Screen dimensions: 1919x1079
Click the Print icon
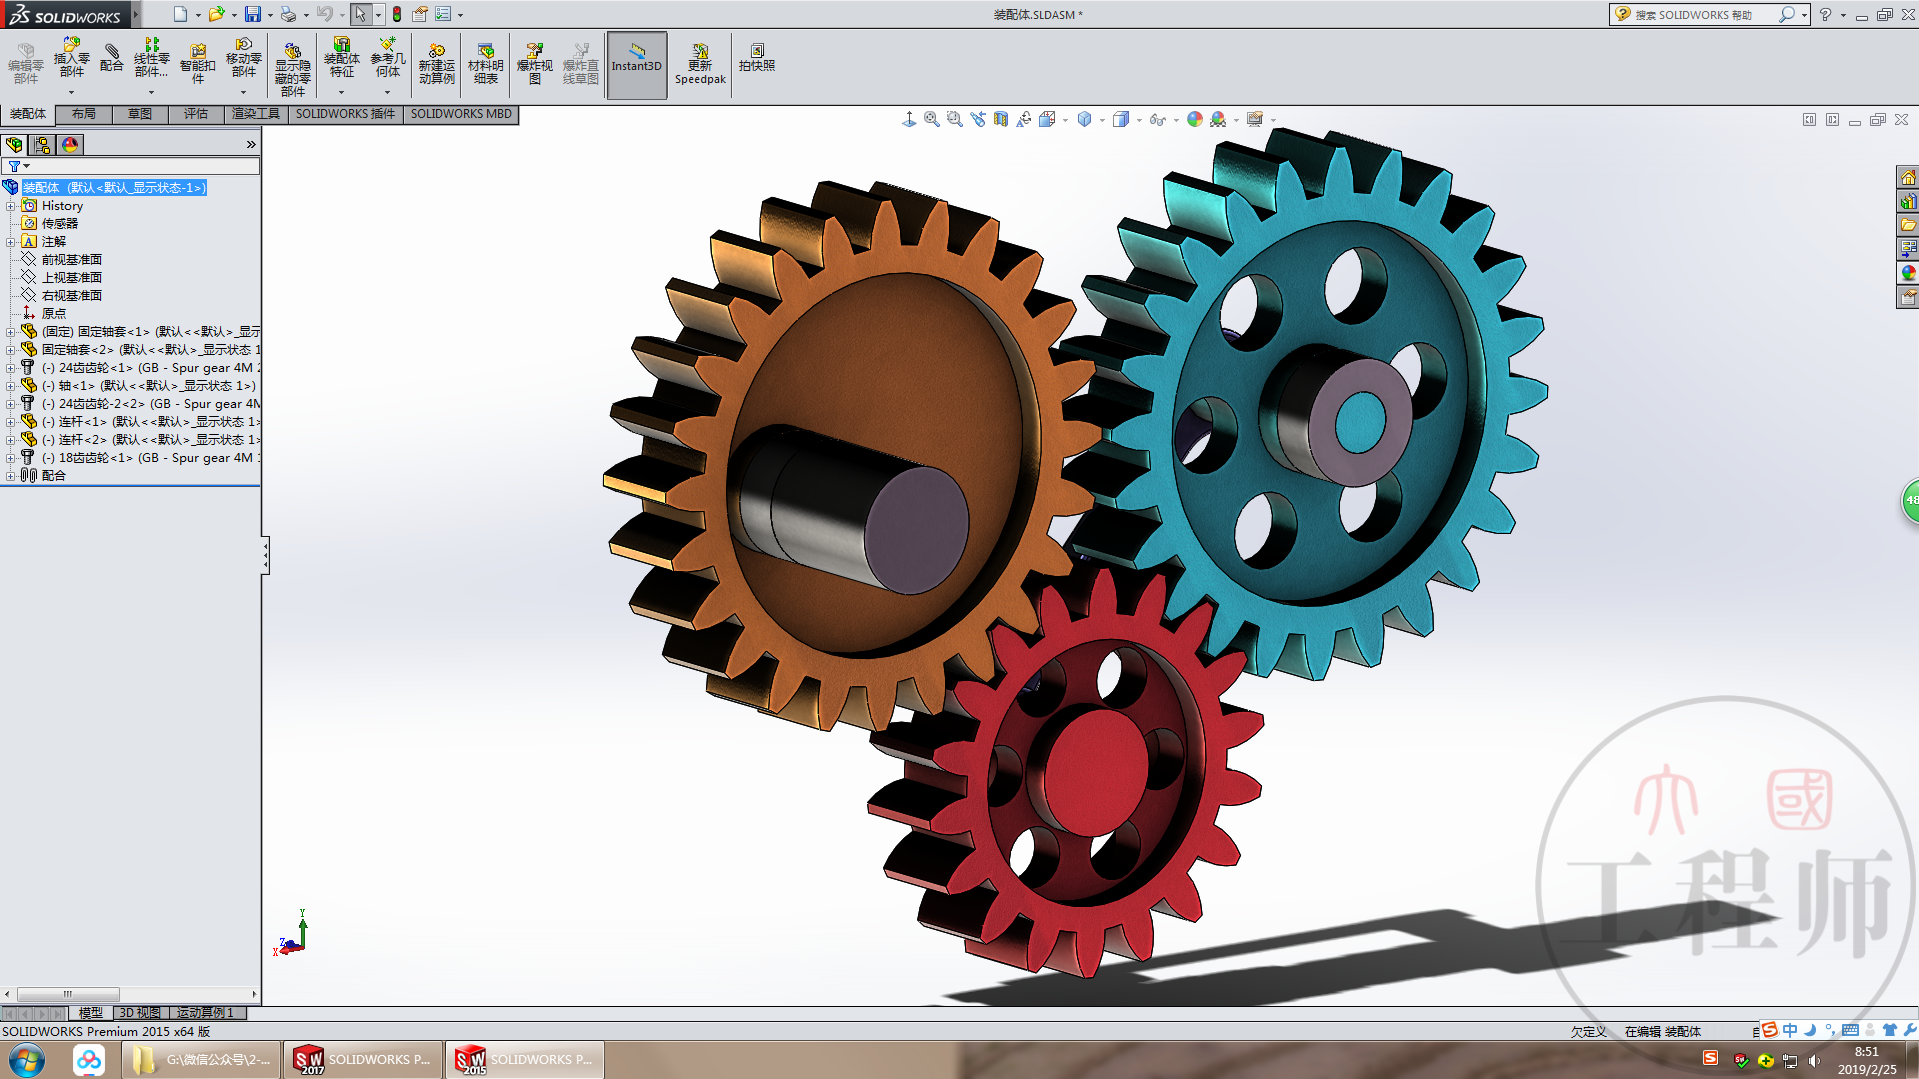click(288, 14)
